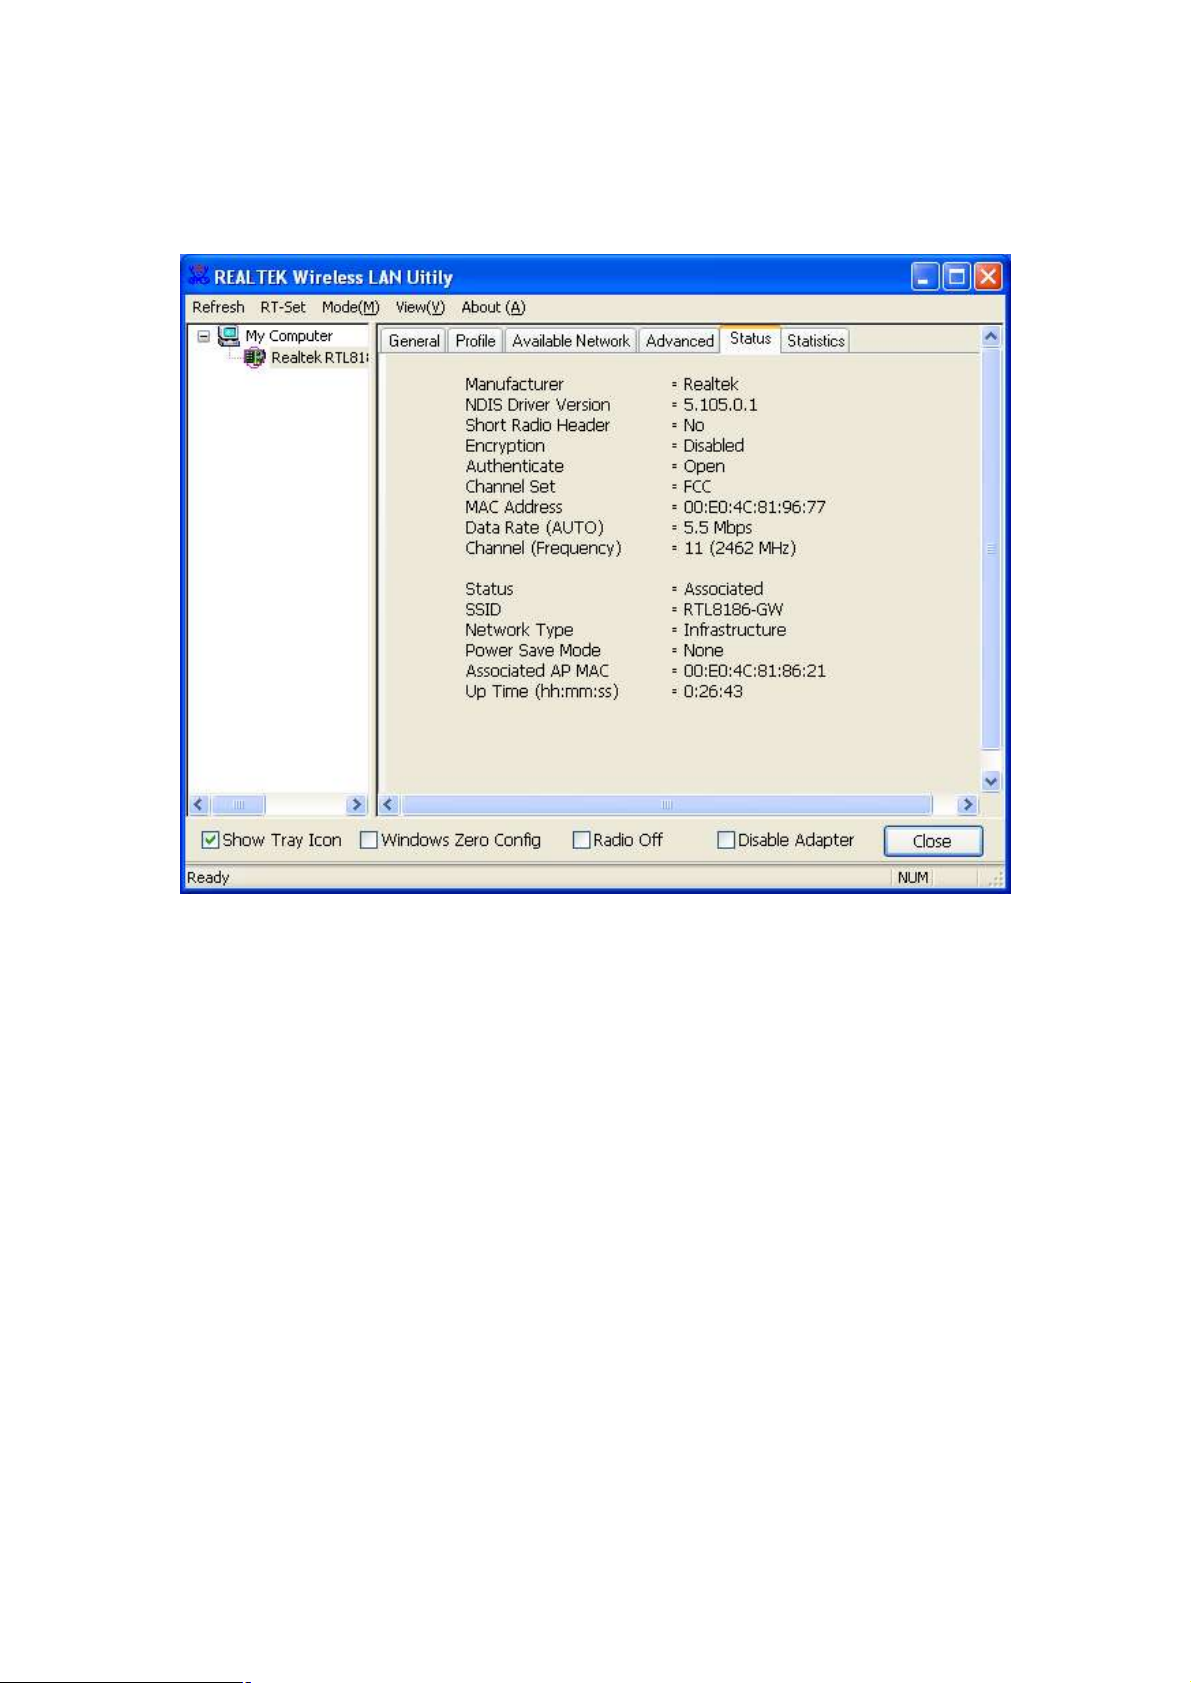Screen dimensions: 1191x1683
Task: Click the tree pane scroll left arrow
Action: coord(199,804)
